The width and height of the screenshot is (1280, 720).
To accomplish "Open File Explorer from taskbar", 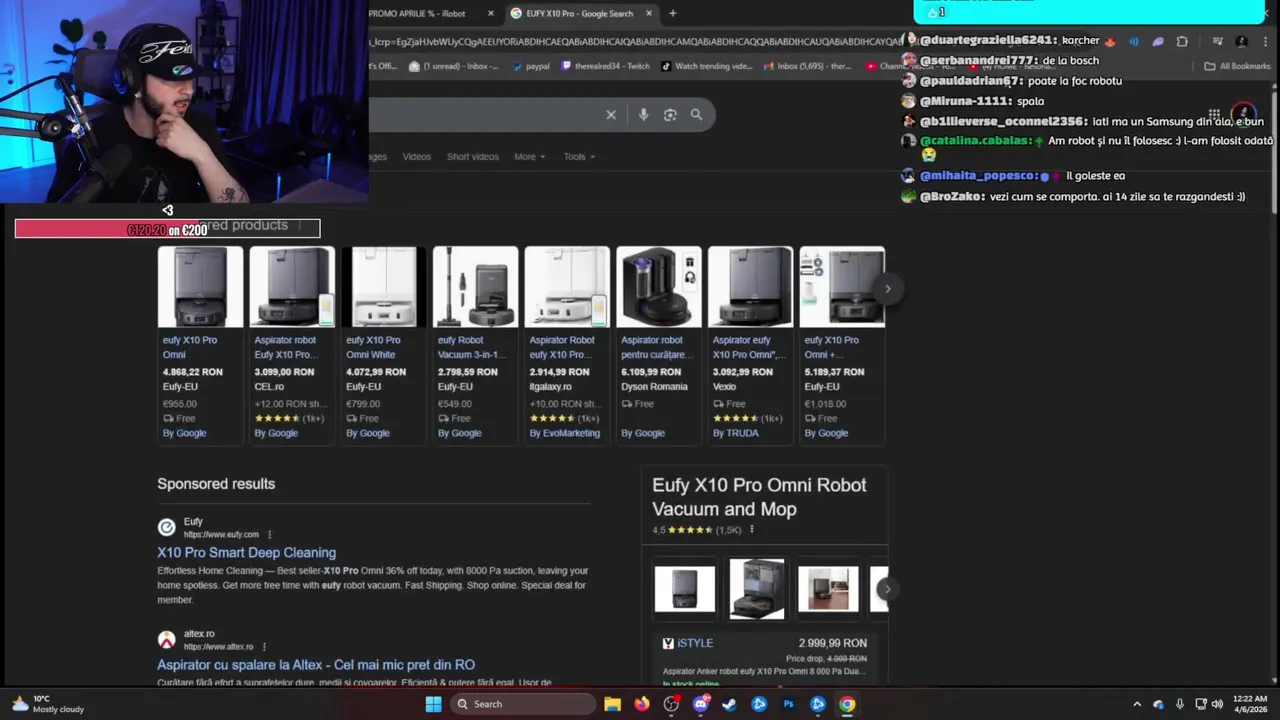I will click(612, 704).
